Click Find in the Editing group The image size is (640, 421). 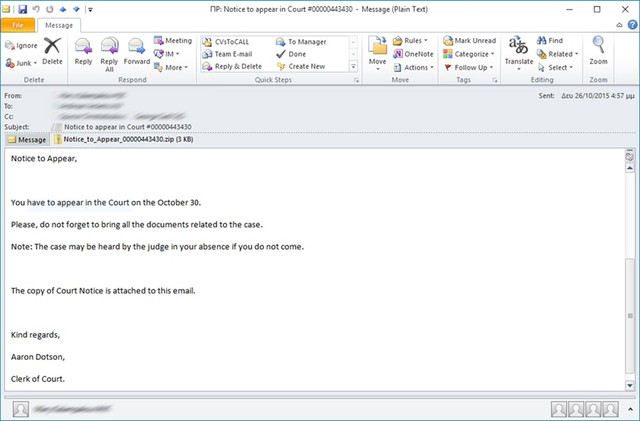550,40
